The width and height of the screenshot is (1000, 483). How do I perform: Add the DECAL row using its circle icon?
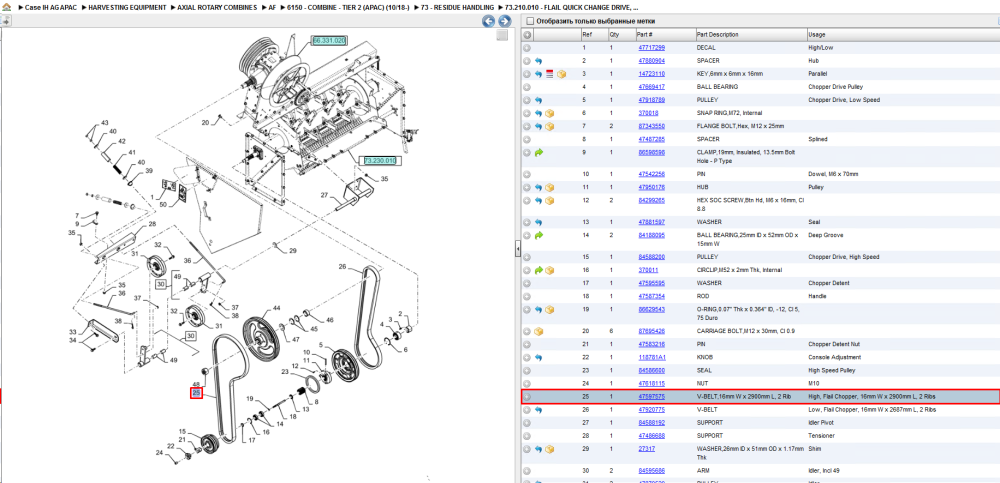(527, 48)
